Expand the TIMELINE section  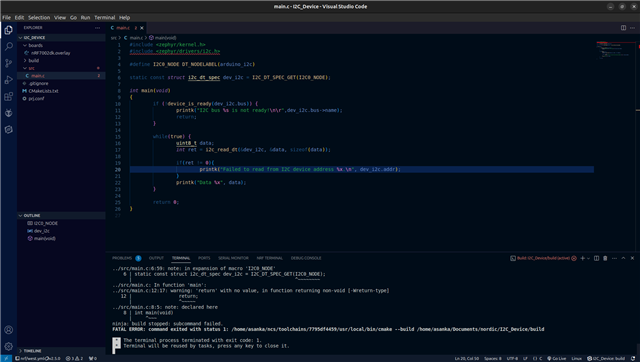(61, 351)
